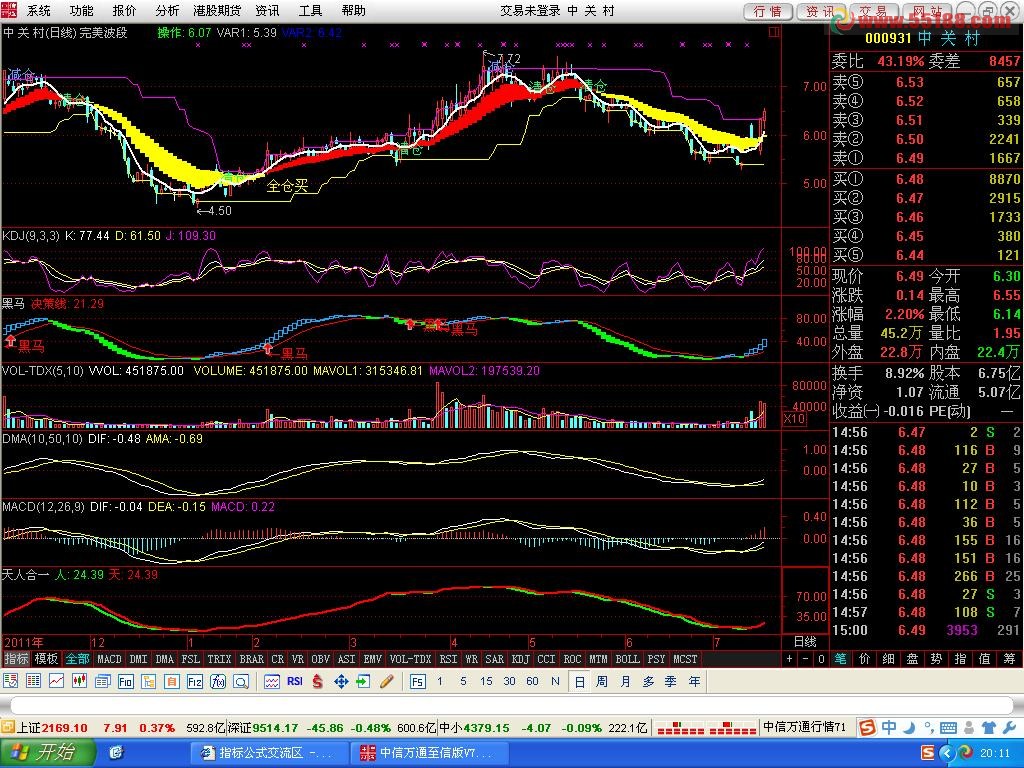Open the f(x) formula manager icon
Viewport: 1024px width, 768px height.
pos(218,682)
